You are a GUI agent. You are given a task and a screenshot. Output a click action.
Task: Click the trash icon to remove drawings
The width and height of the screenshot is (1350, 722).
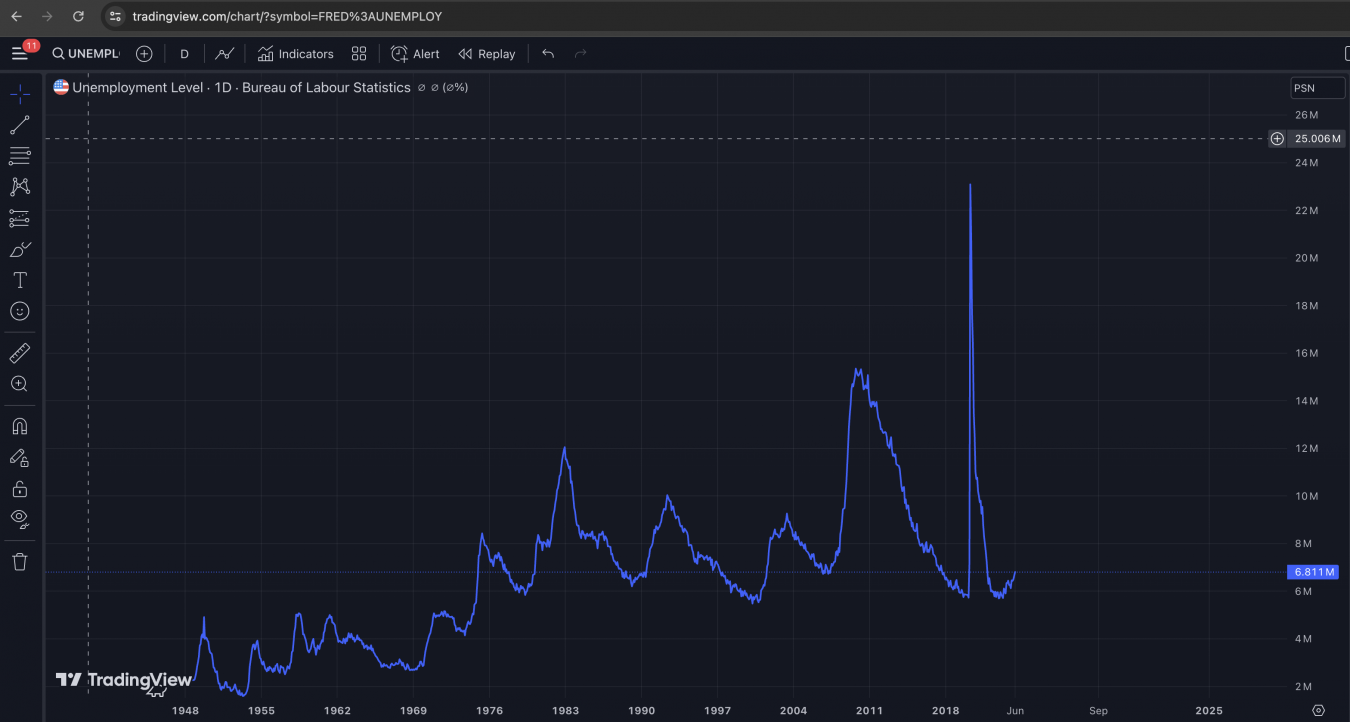click(x=20, y=561)
